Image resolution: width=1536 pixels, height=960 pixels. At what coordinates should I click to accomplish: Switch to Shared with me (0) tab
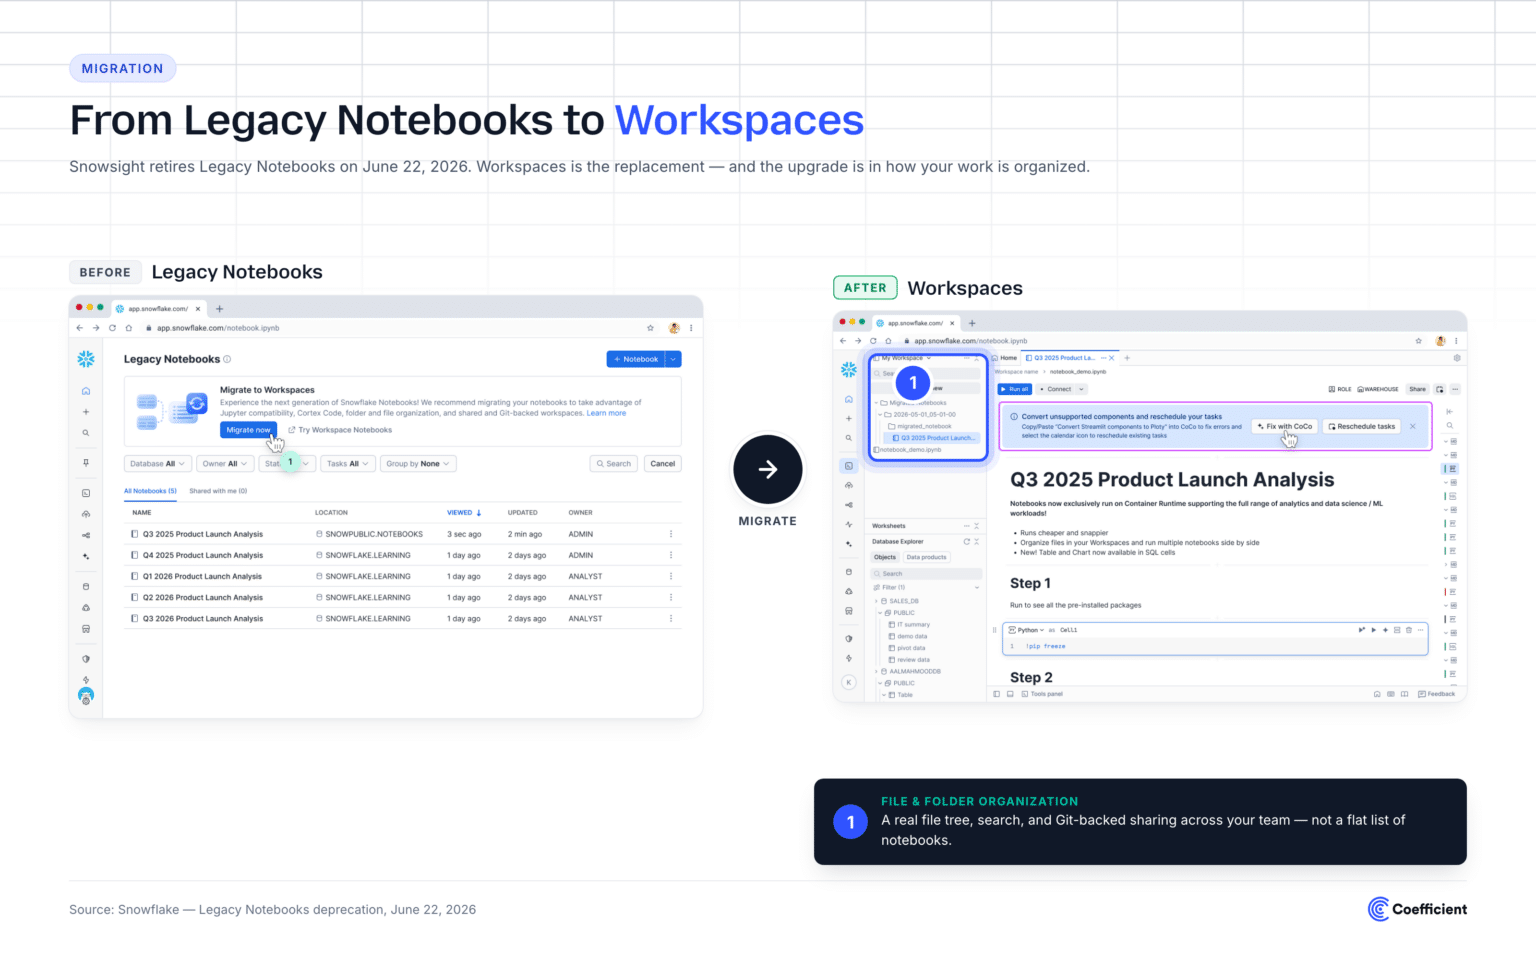point(218,491)
